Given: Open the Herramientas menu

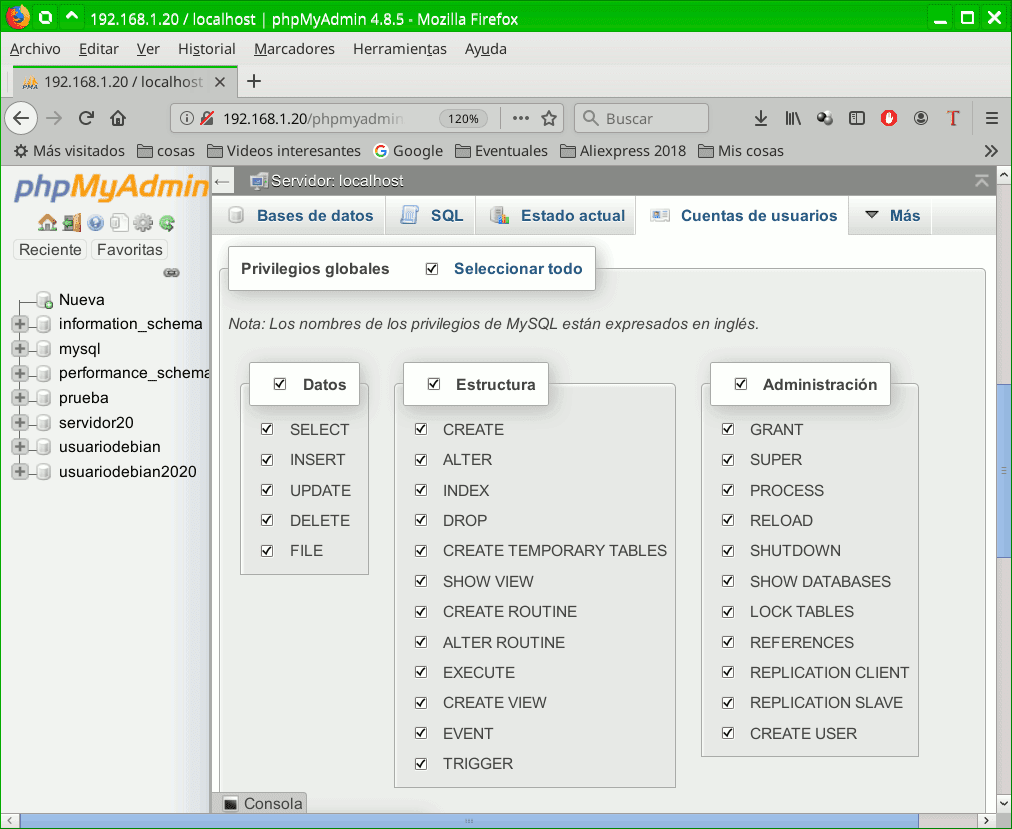Looking at the screenshot, I should point(399,48).
